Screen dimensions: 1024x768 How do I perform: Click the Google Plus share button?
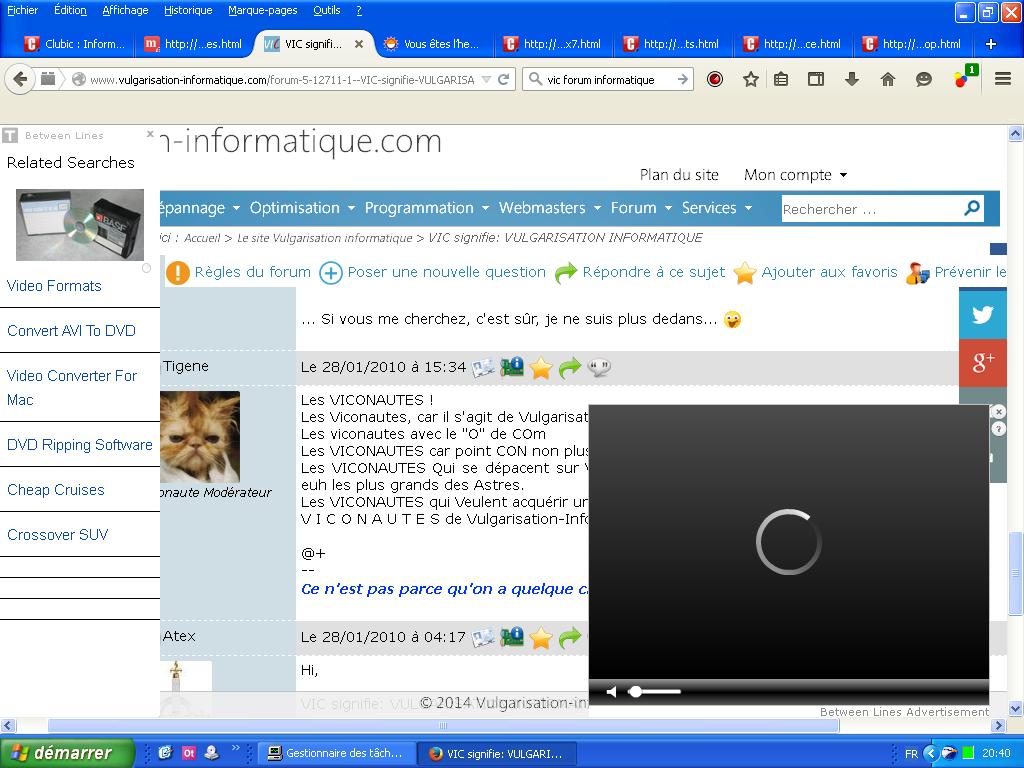[x=982, y=362]
